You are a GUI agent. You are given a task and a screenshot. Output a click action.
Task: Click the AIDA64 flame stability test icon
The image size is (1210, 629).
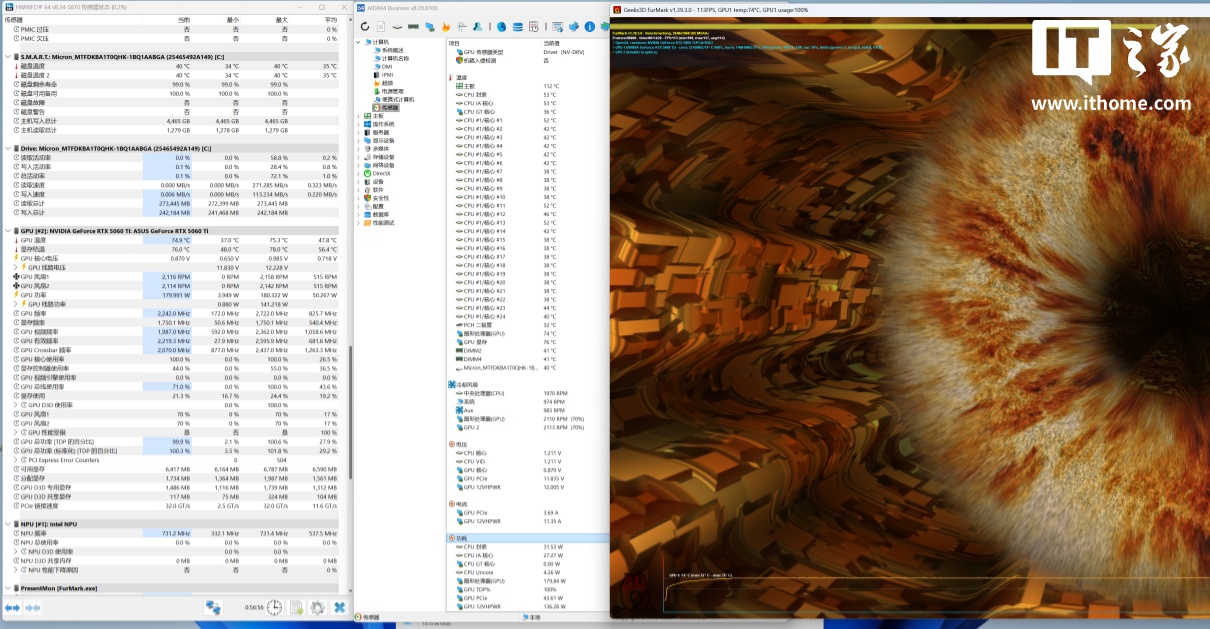tap(446, 26)
